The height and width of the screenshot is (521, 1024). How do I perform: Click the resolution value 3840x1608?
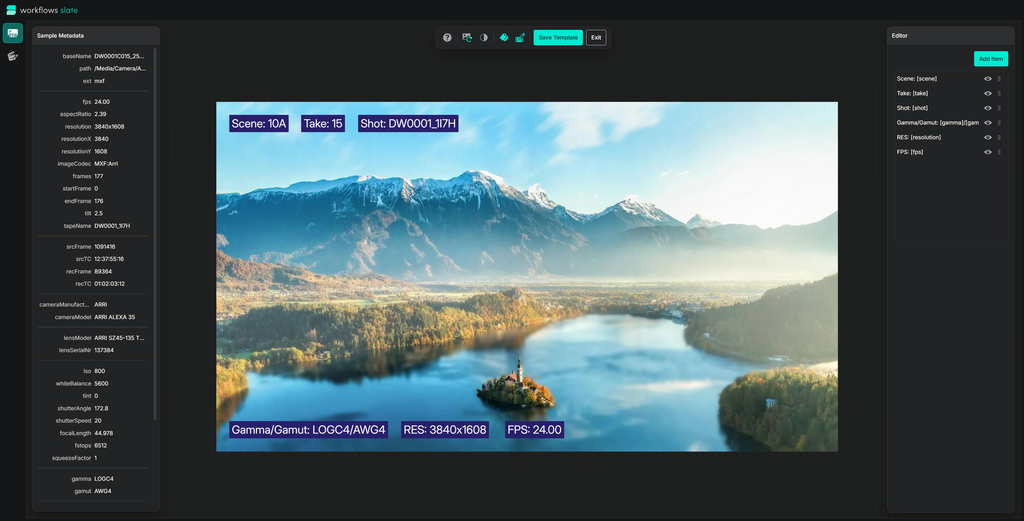pos(109,127)
